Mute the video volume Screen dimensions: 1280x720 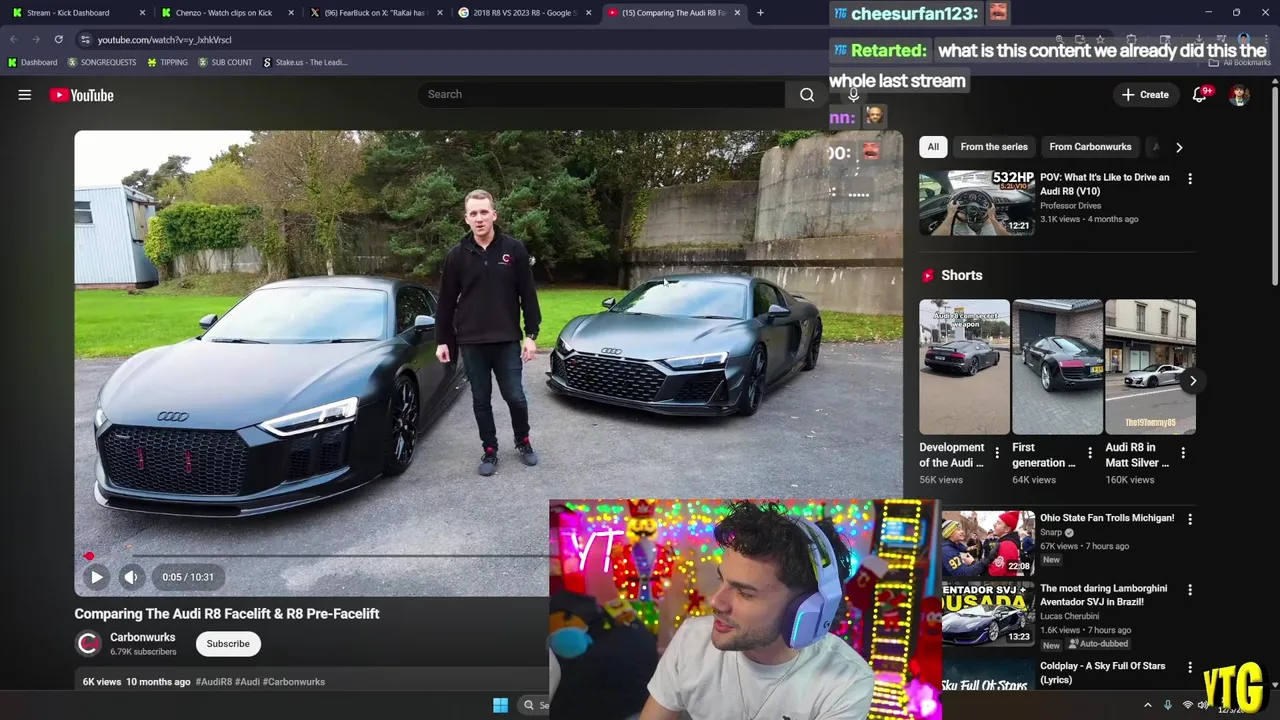coord(131,577)
